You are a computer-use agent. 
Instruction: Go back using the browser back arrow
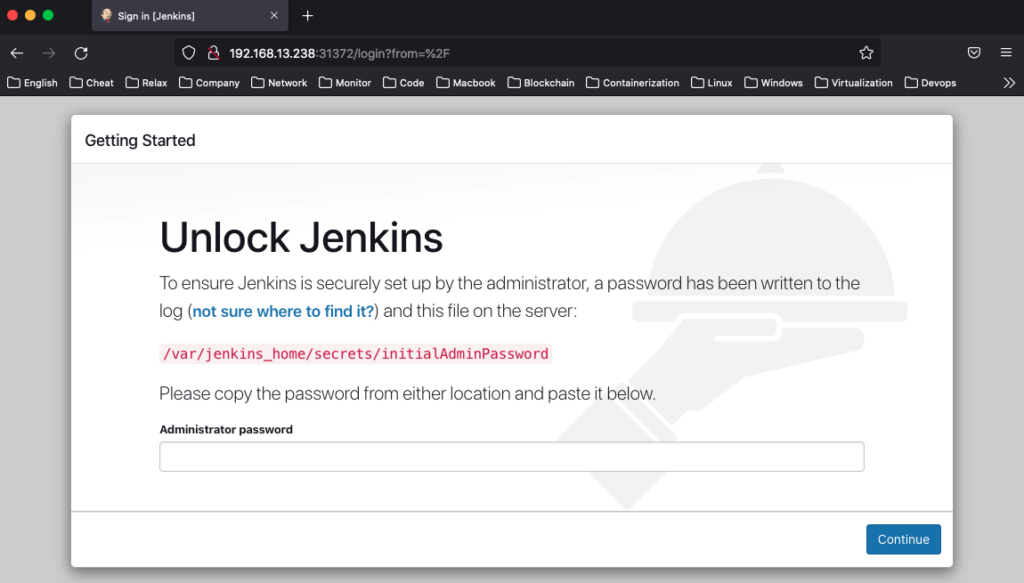[17, 53]
